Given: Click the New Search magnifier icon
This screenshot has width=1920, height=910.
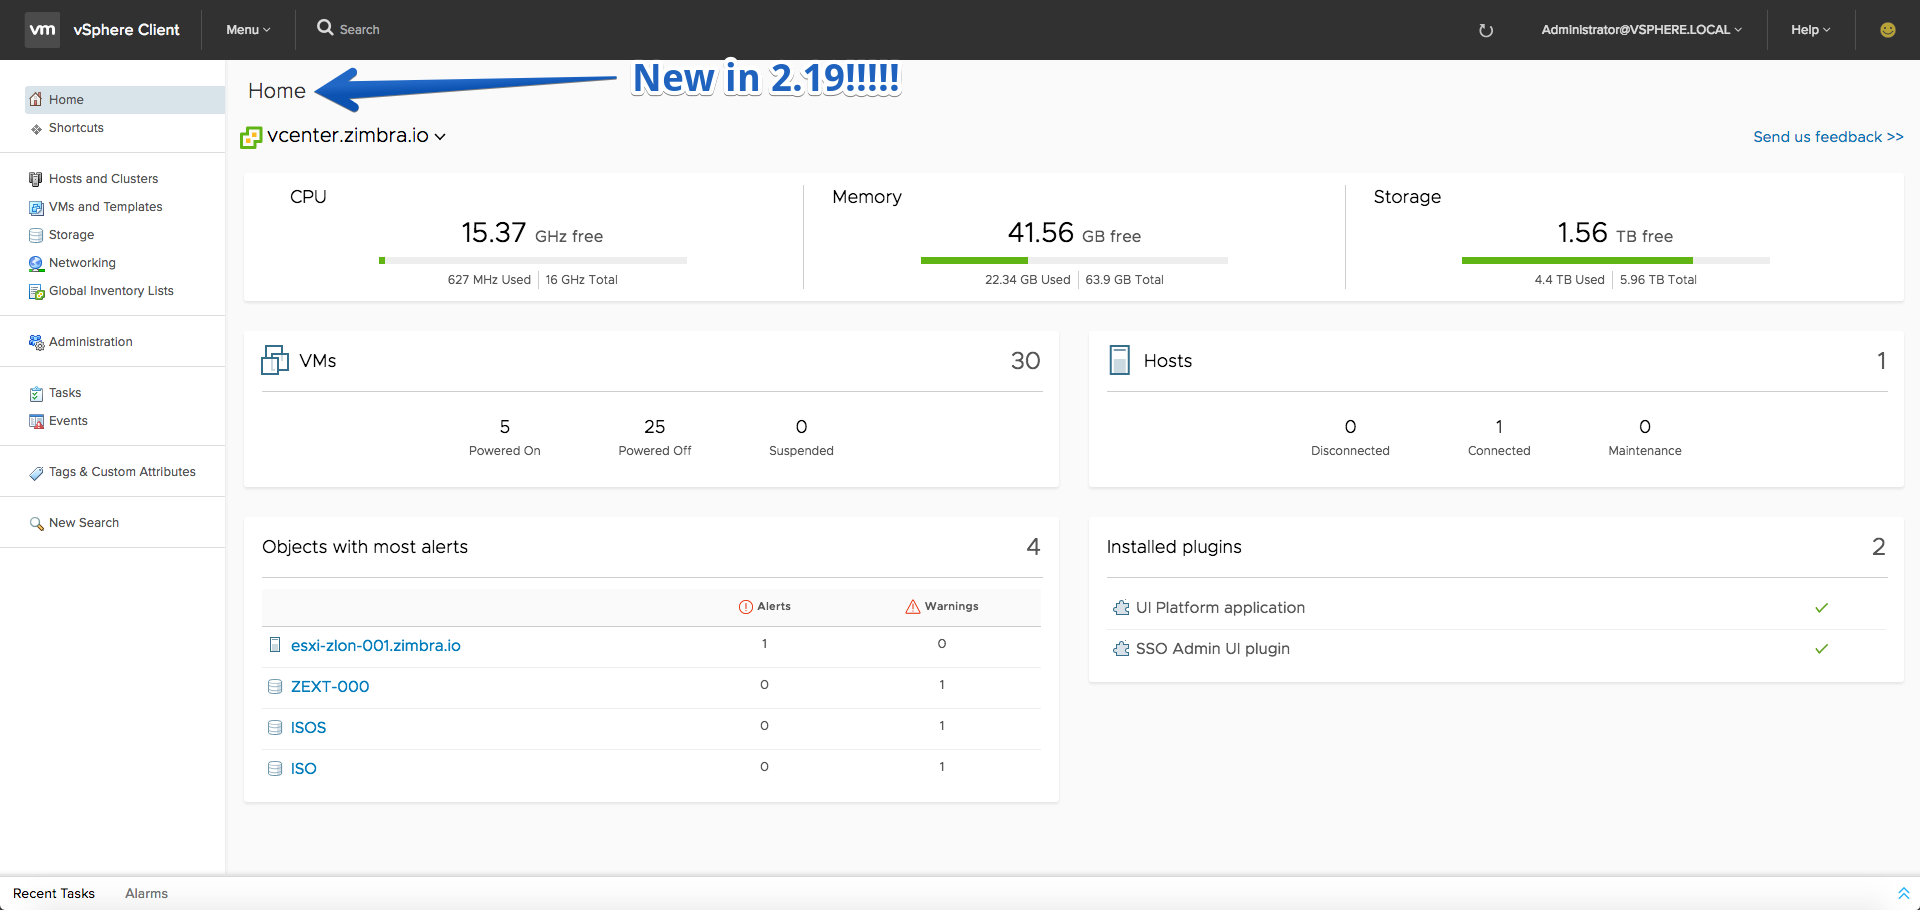Looking at the screenshot, I should pos(36,523).
